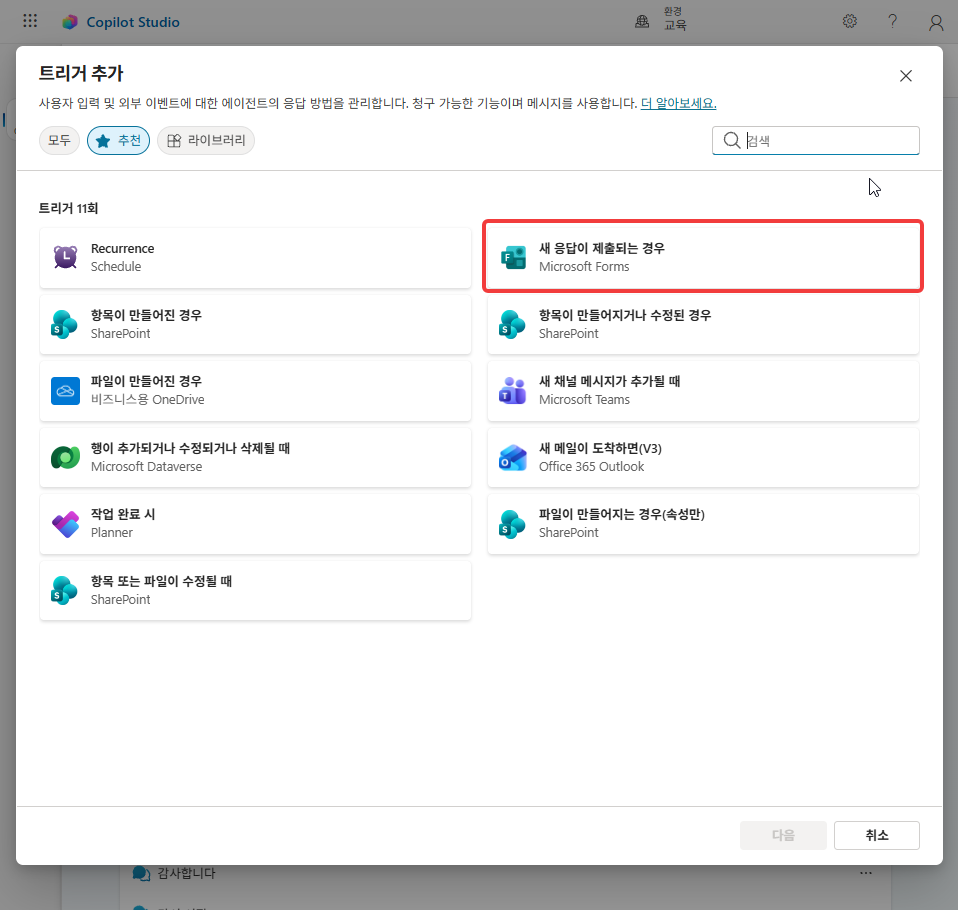Click the Copilot Studio title text

point(133,22)
